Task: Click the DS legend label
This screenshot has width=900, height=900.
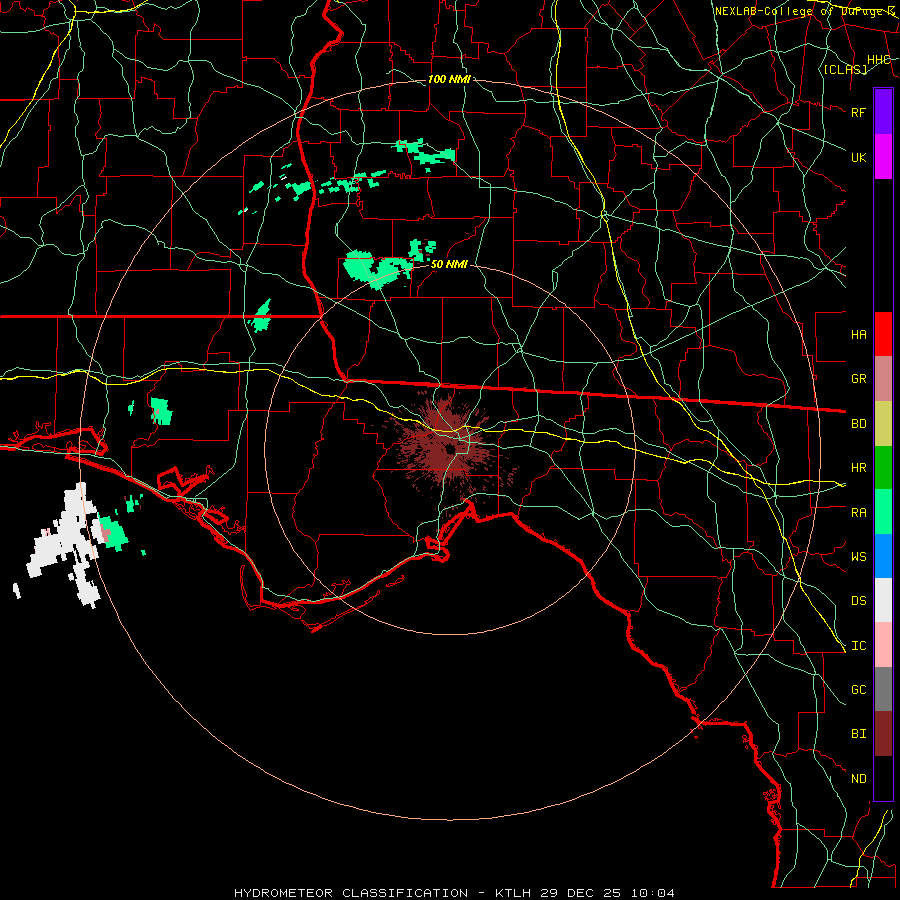Action: pos(858,601)
